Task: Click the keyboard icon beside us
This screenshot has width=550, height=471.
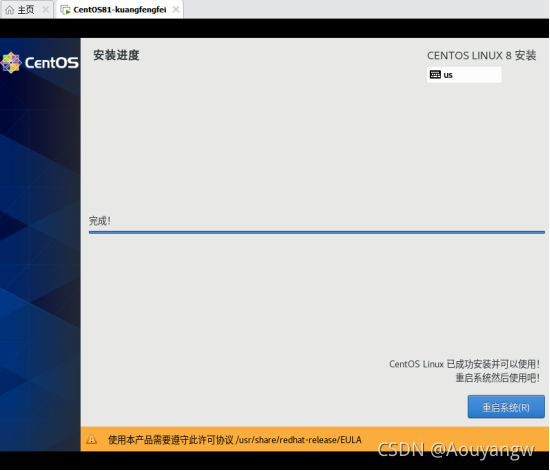Action: 435,75
